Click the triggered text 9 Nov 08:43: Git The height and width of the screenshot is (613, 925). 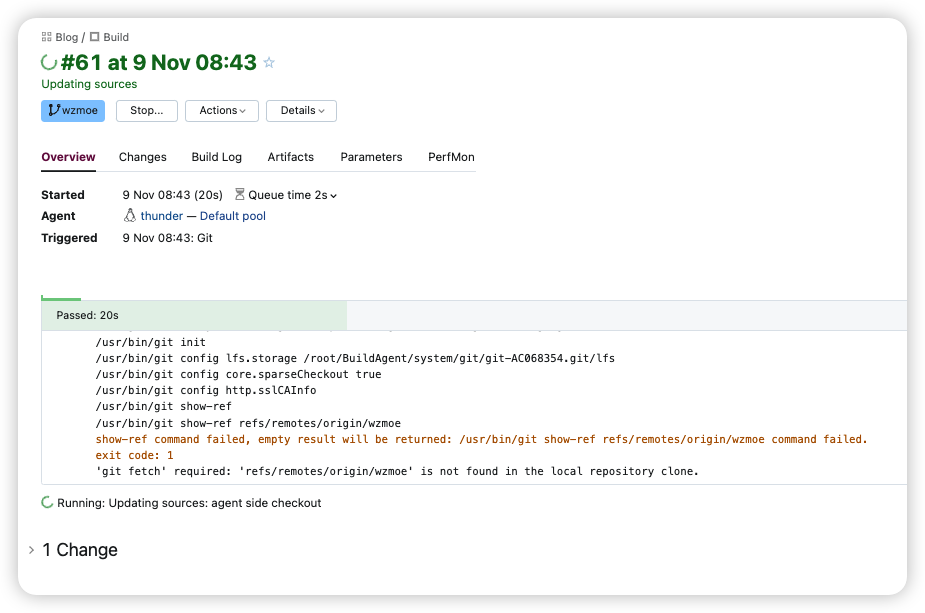(168, 238)
